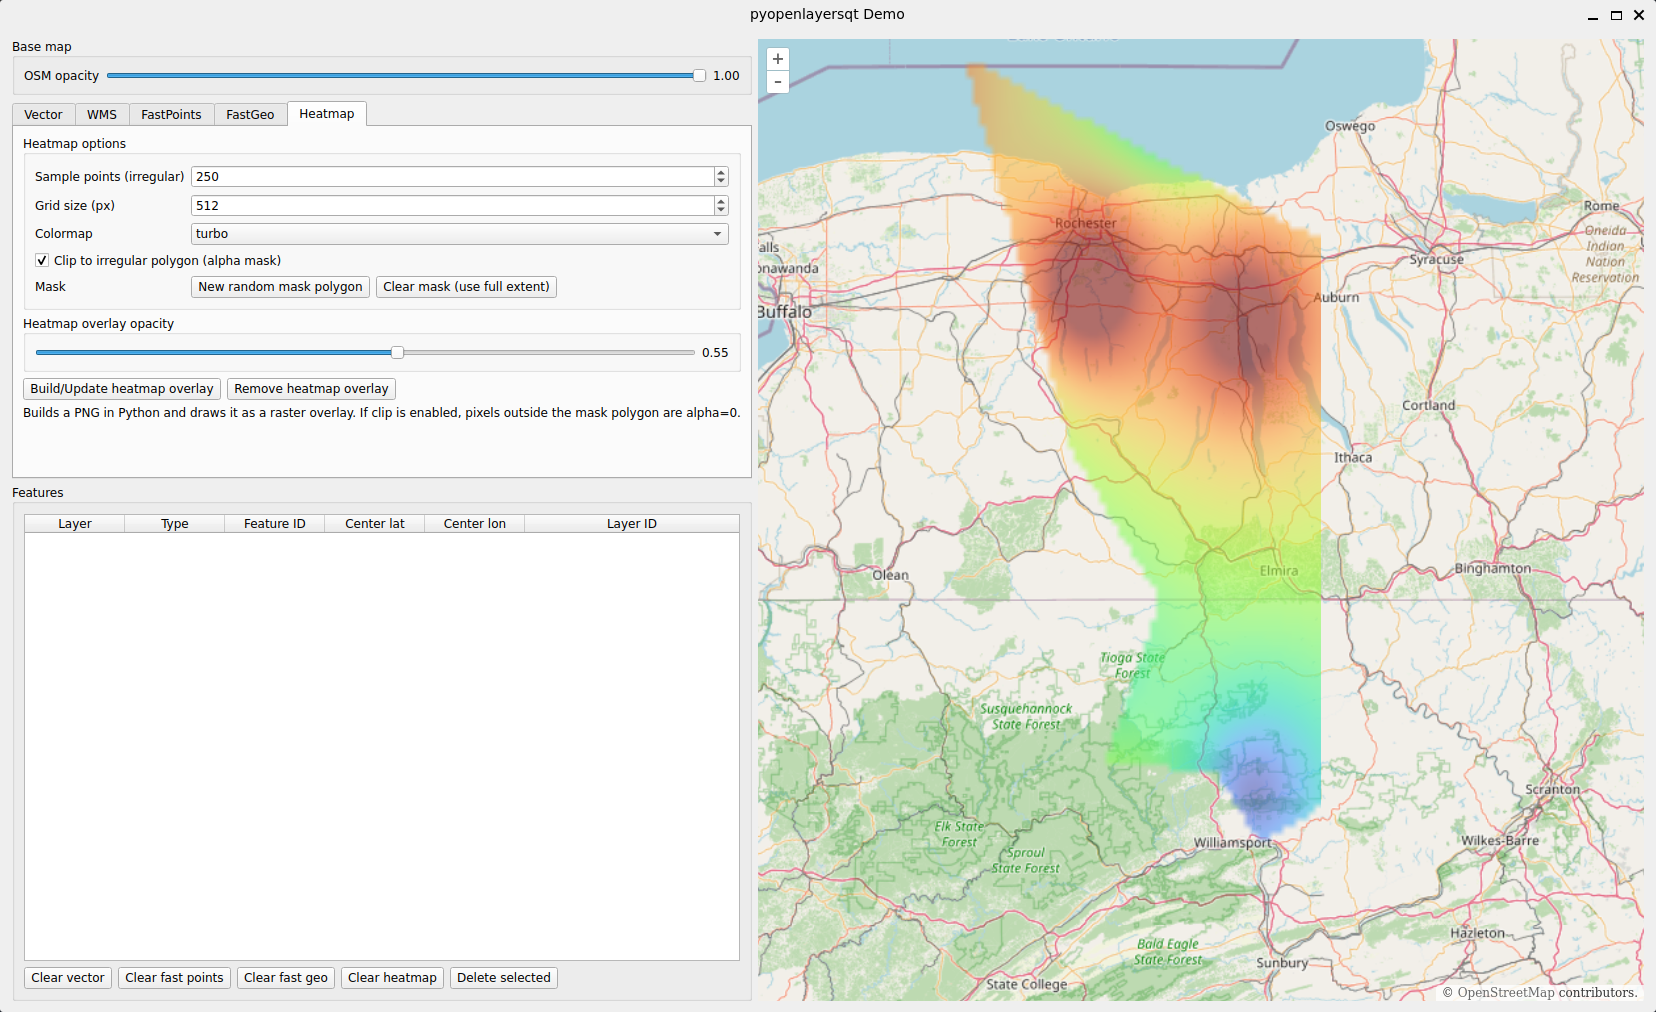Open the FastPoints tab

point(171,115)
